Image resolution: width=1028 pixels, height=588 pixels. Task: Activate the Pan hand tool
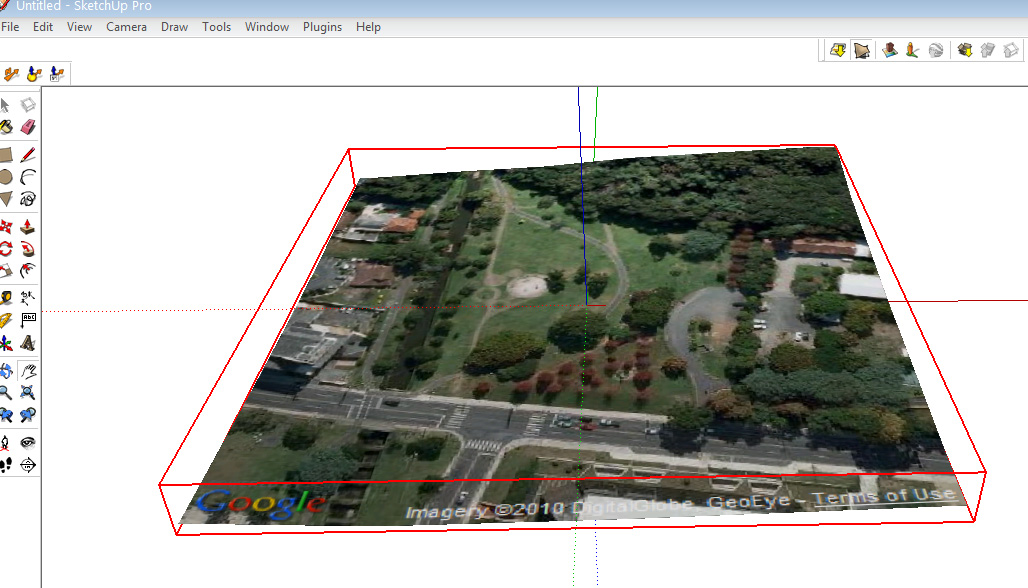pyautogui.click(x=28, y=371)
